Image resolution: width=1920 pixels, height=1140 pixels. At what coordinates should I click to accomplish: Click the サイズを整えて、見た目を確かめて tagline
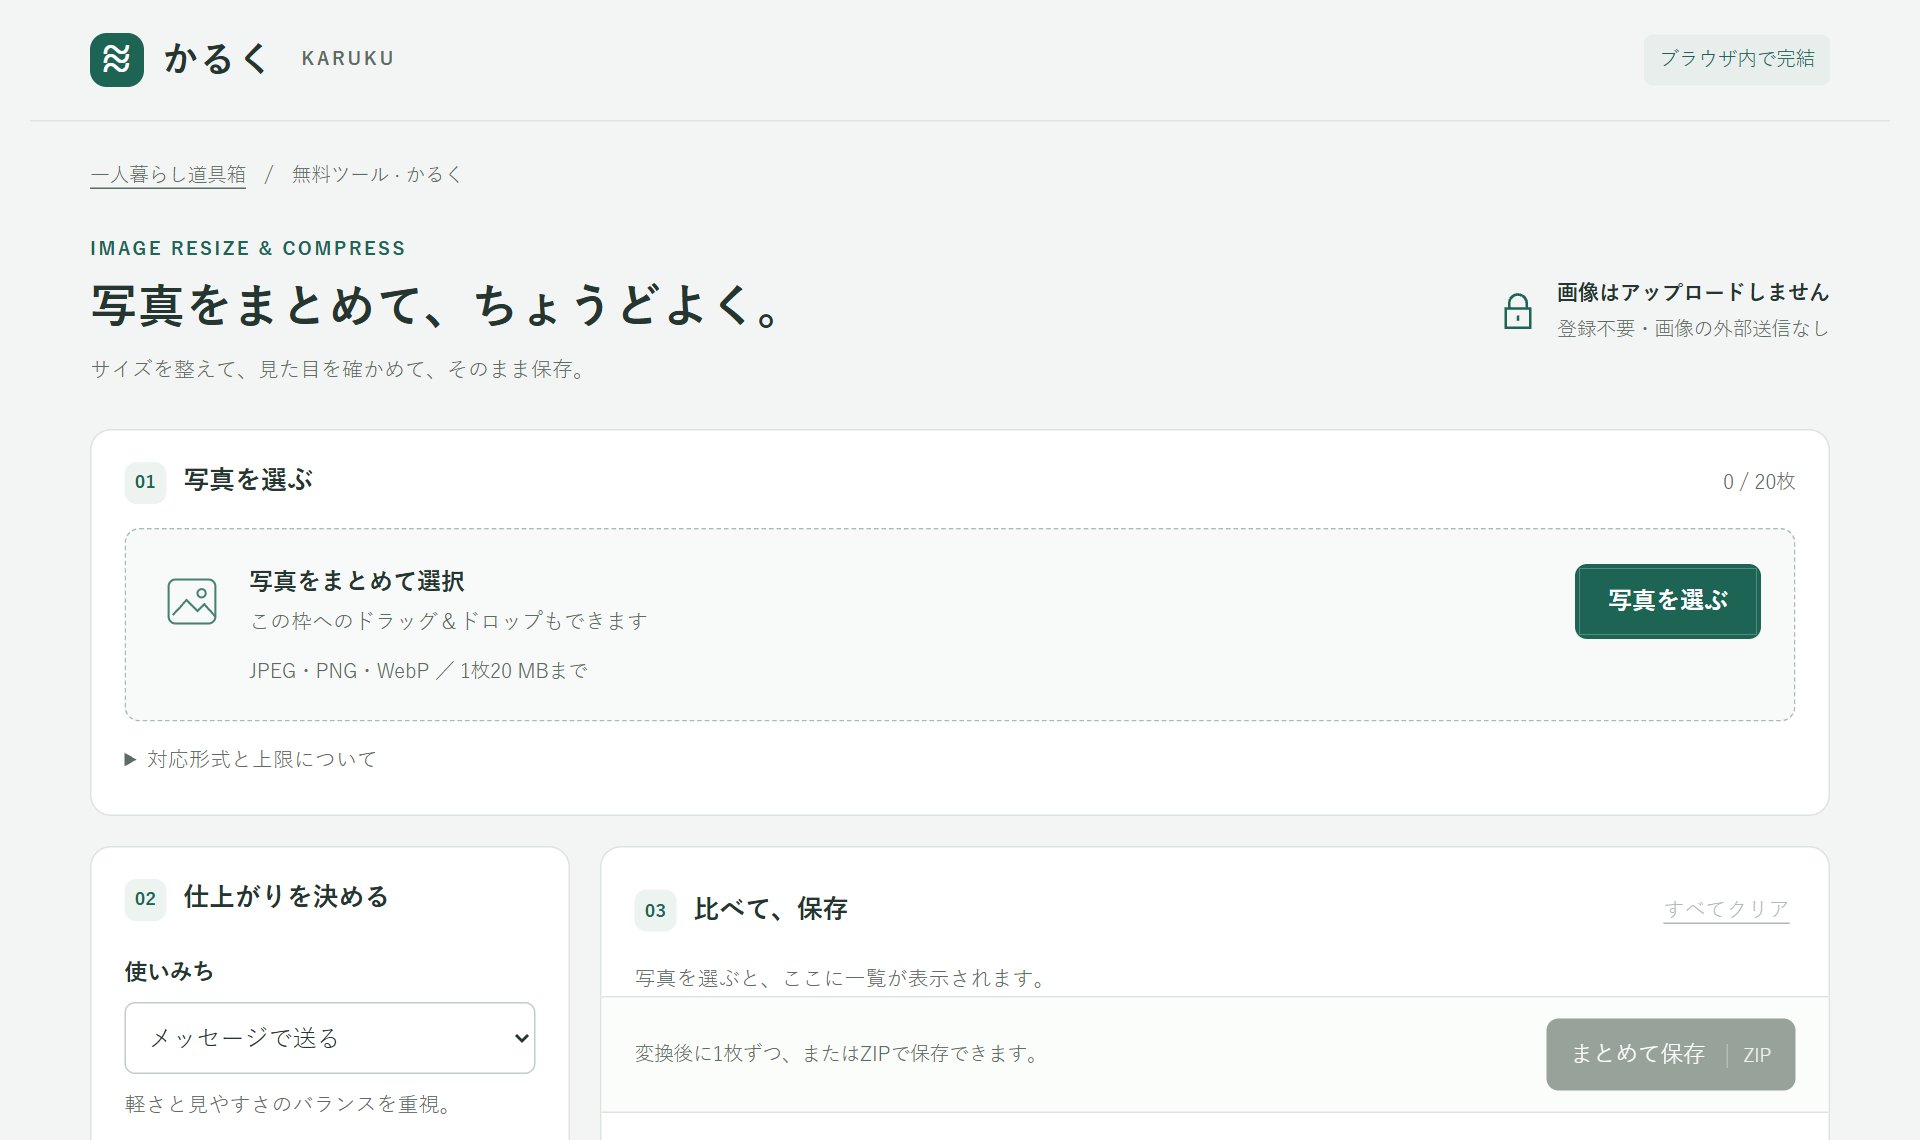(x=341, y=369)
